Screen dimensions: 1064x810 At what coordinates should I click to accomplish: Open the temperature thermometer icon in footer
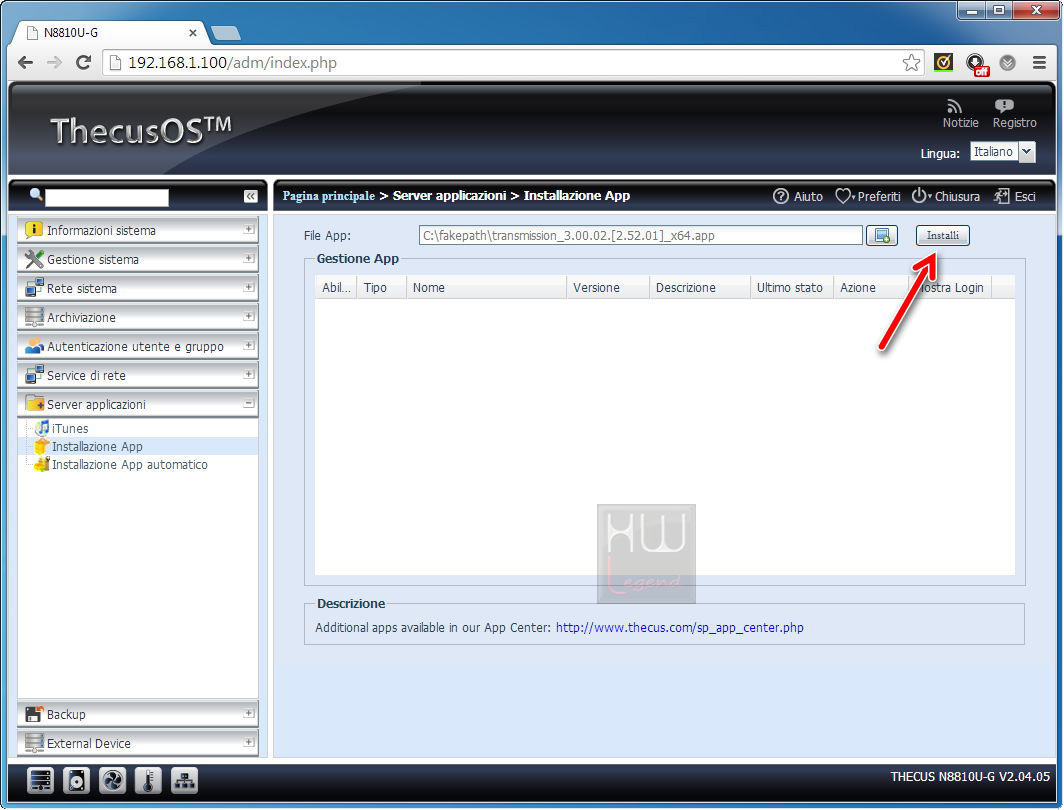pos(148,781)
